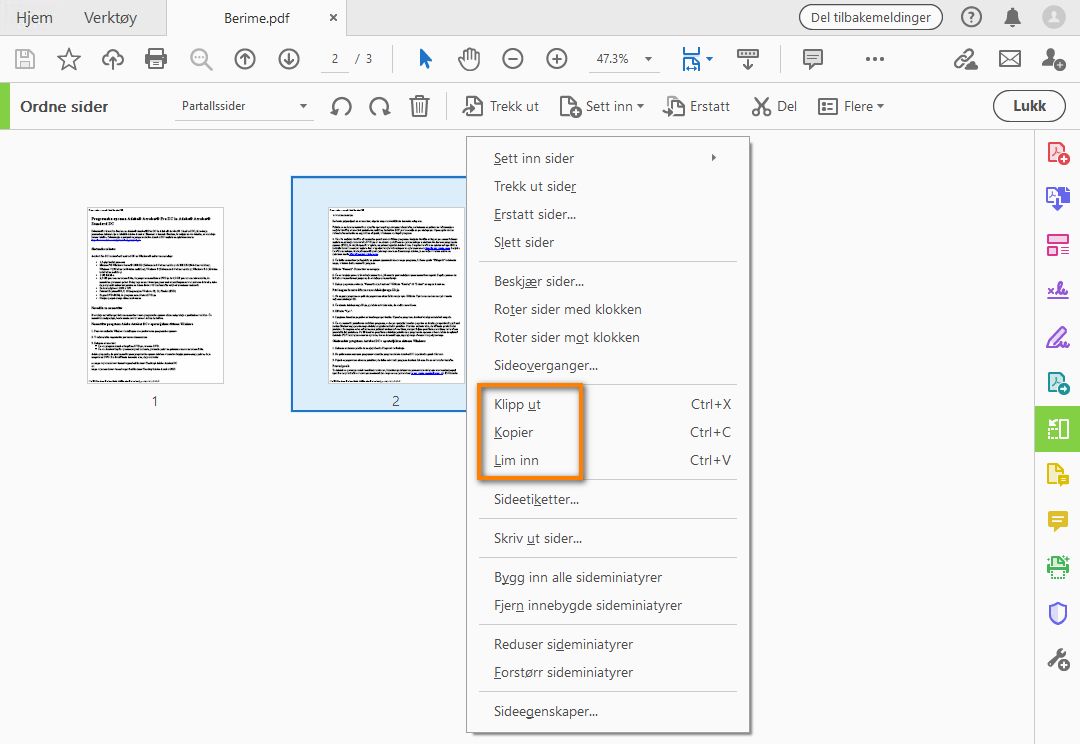1080x744 pixels.
Task: Open Fill & Sign sidebar tool
Action: (1058, 290)
